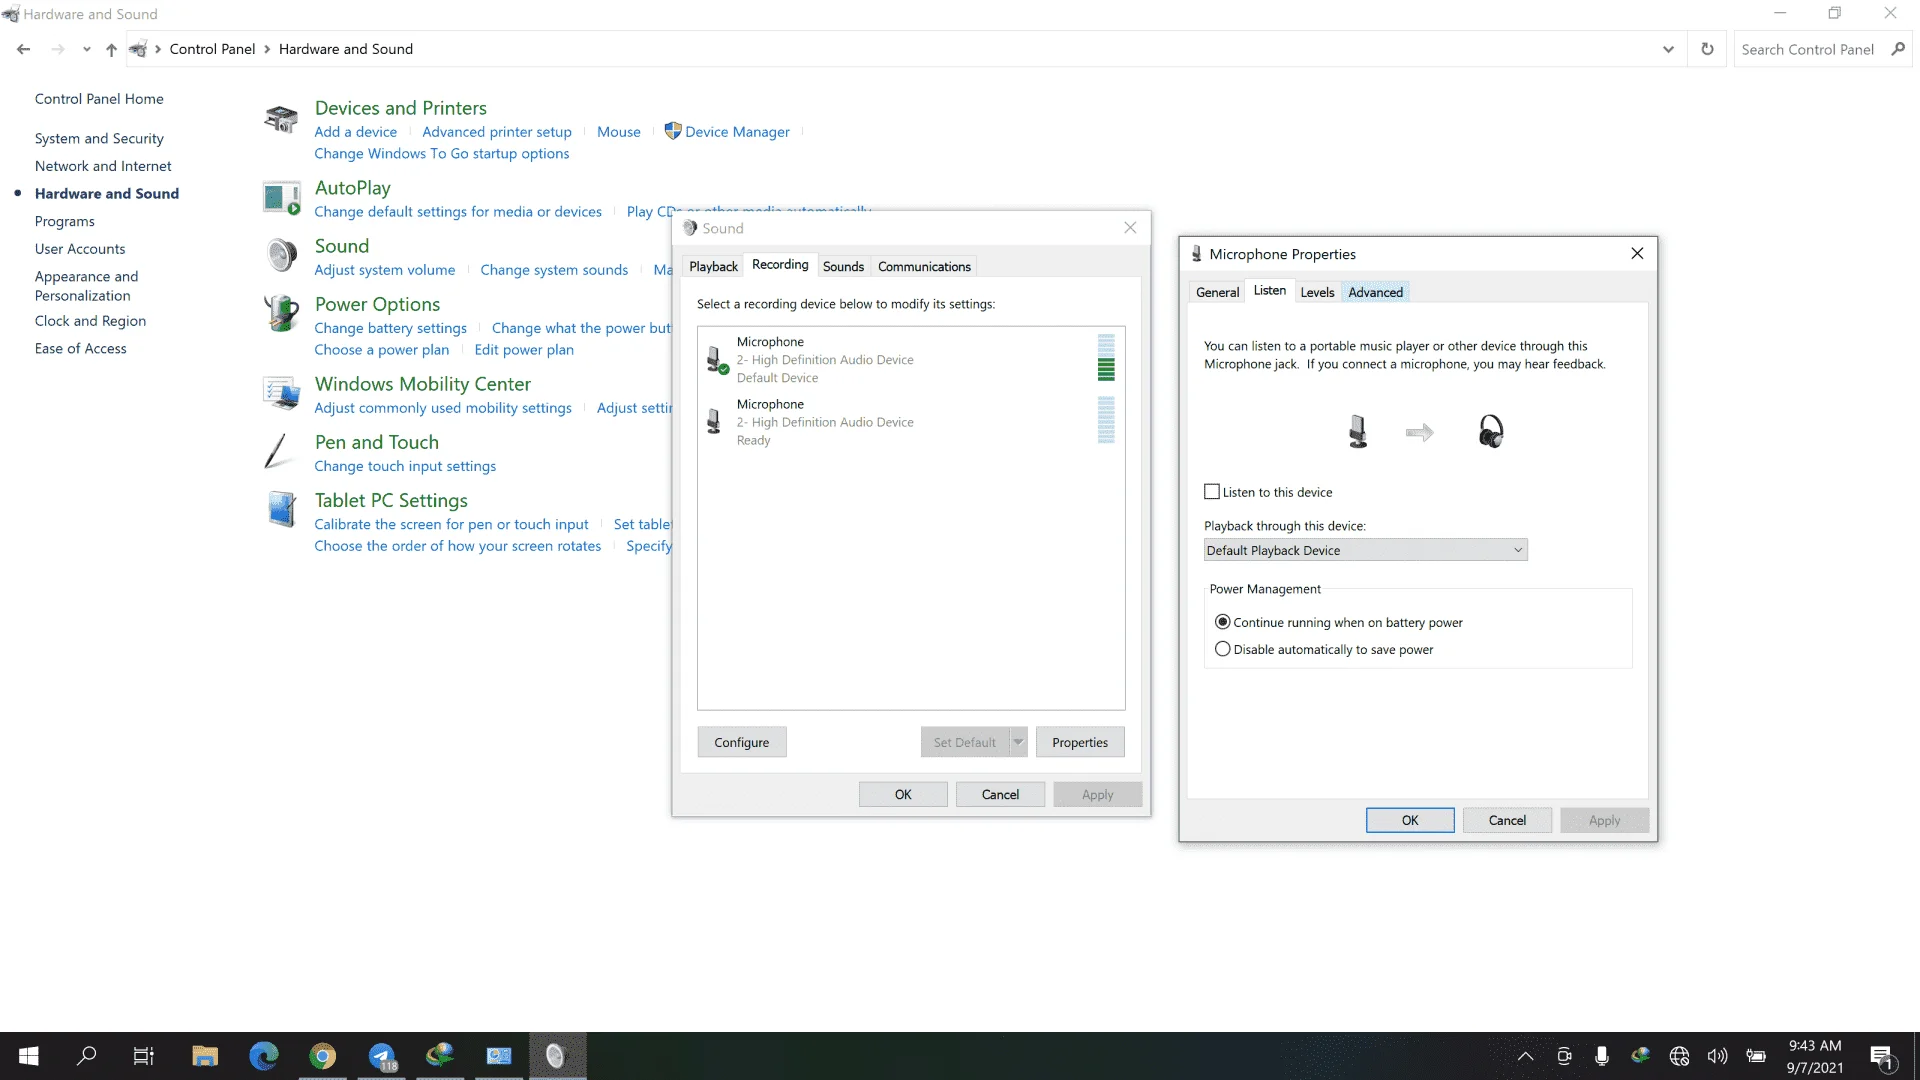Switch to General tab in Microphone Properties
Viewport: 1920px width, 1080px height.
click(1217, 292)
